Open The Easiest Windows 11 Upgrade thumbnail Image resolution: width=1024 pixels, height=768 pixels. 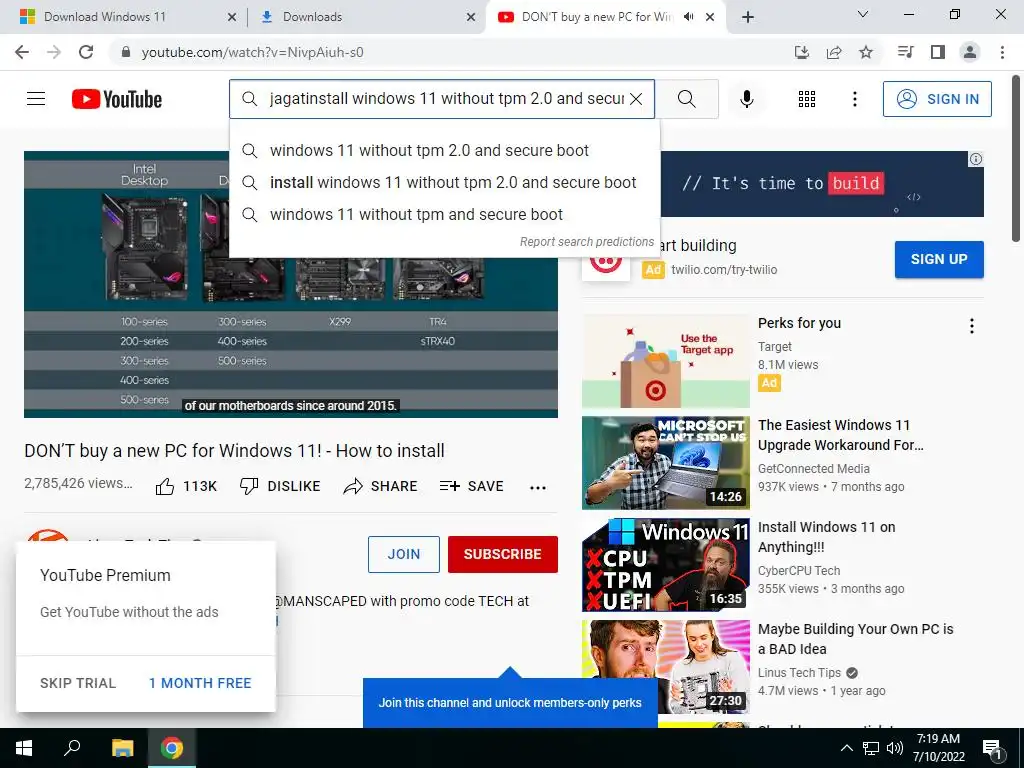pos(665,462)
